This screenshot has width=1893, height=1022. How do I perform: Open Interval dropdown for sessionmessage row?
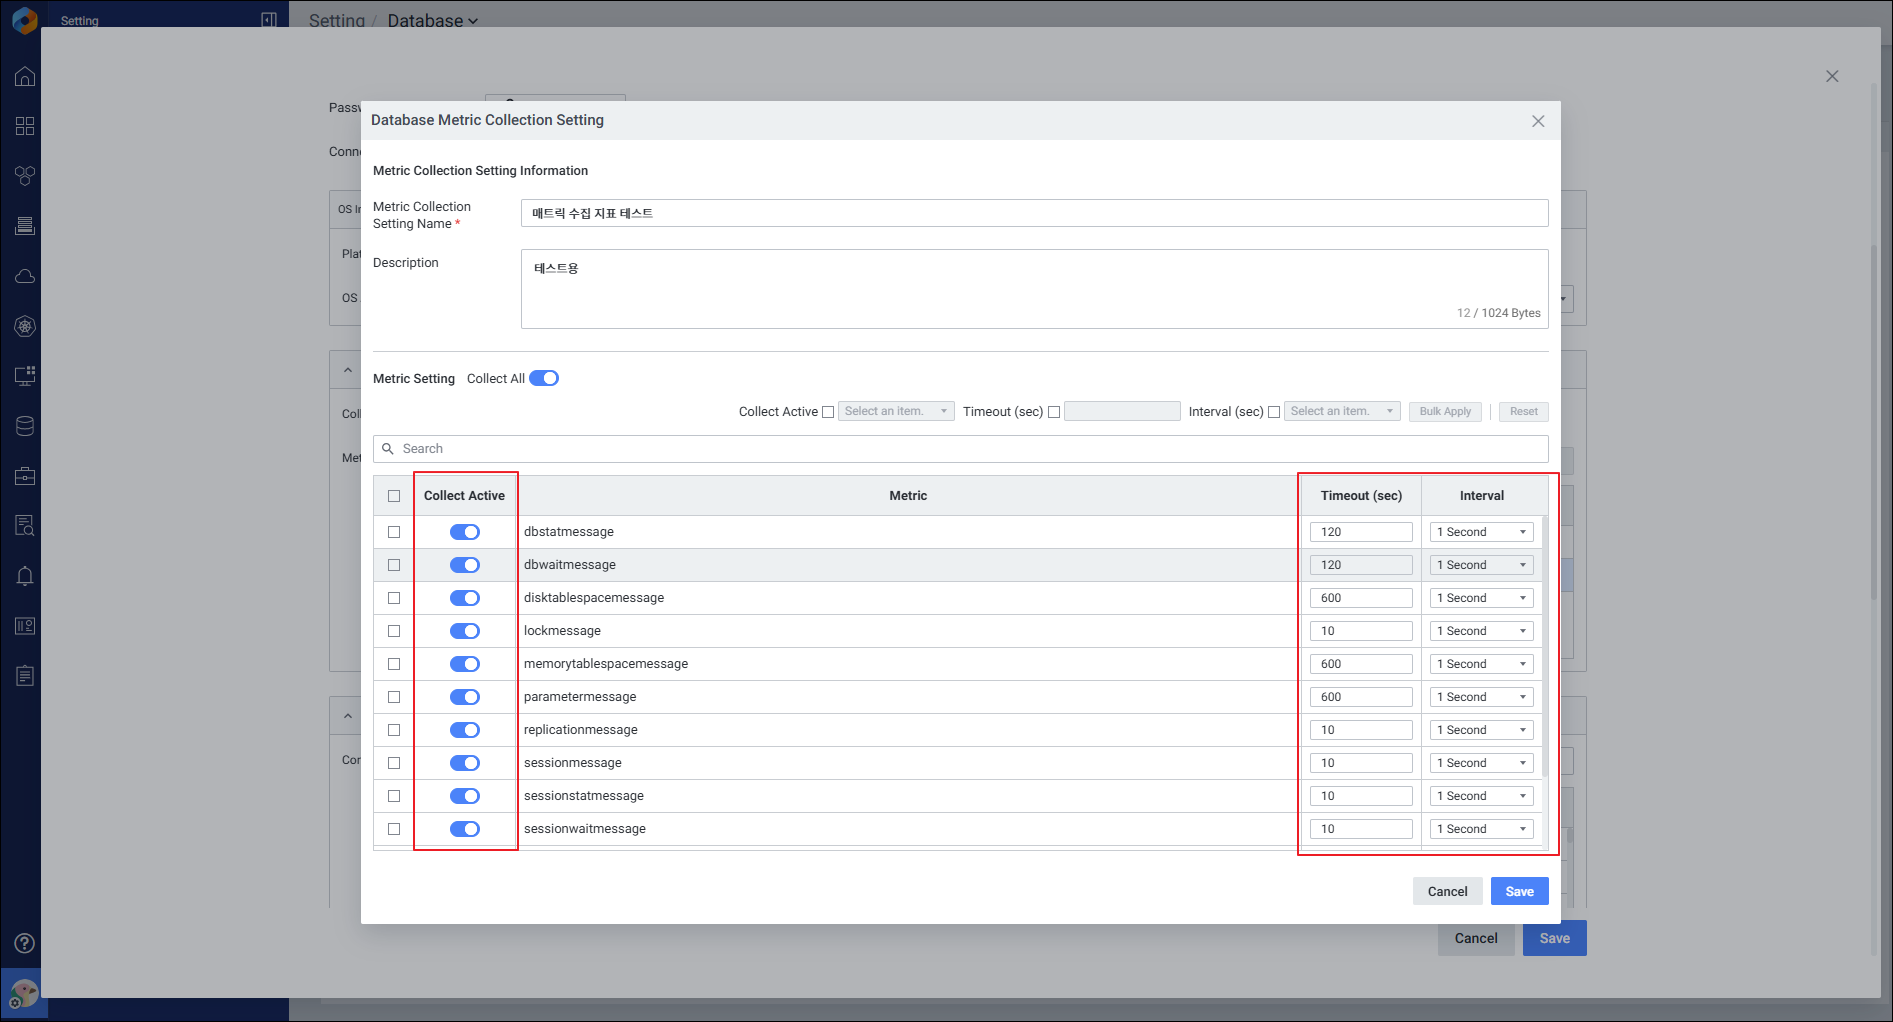coord(1481,763)
